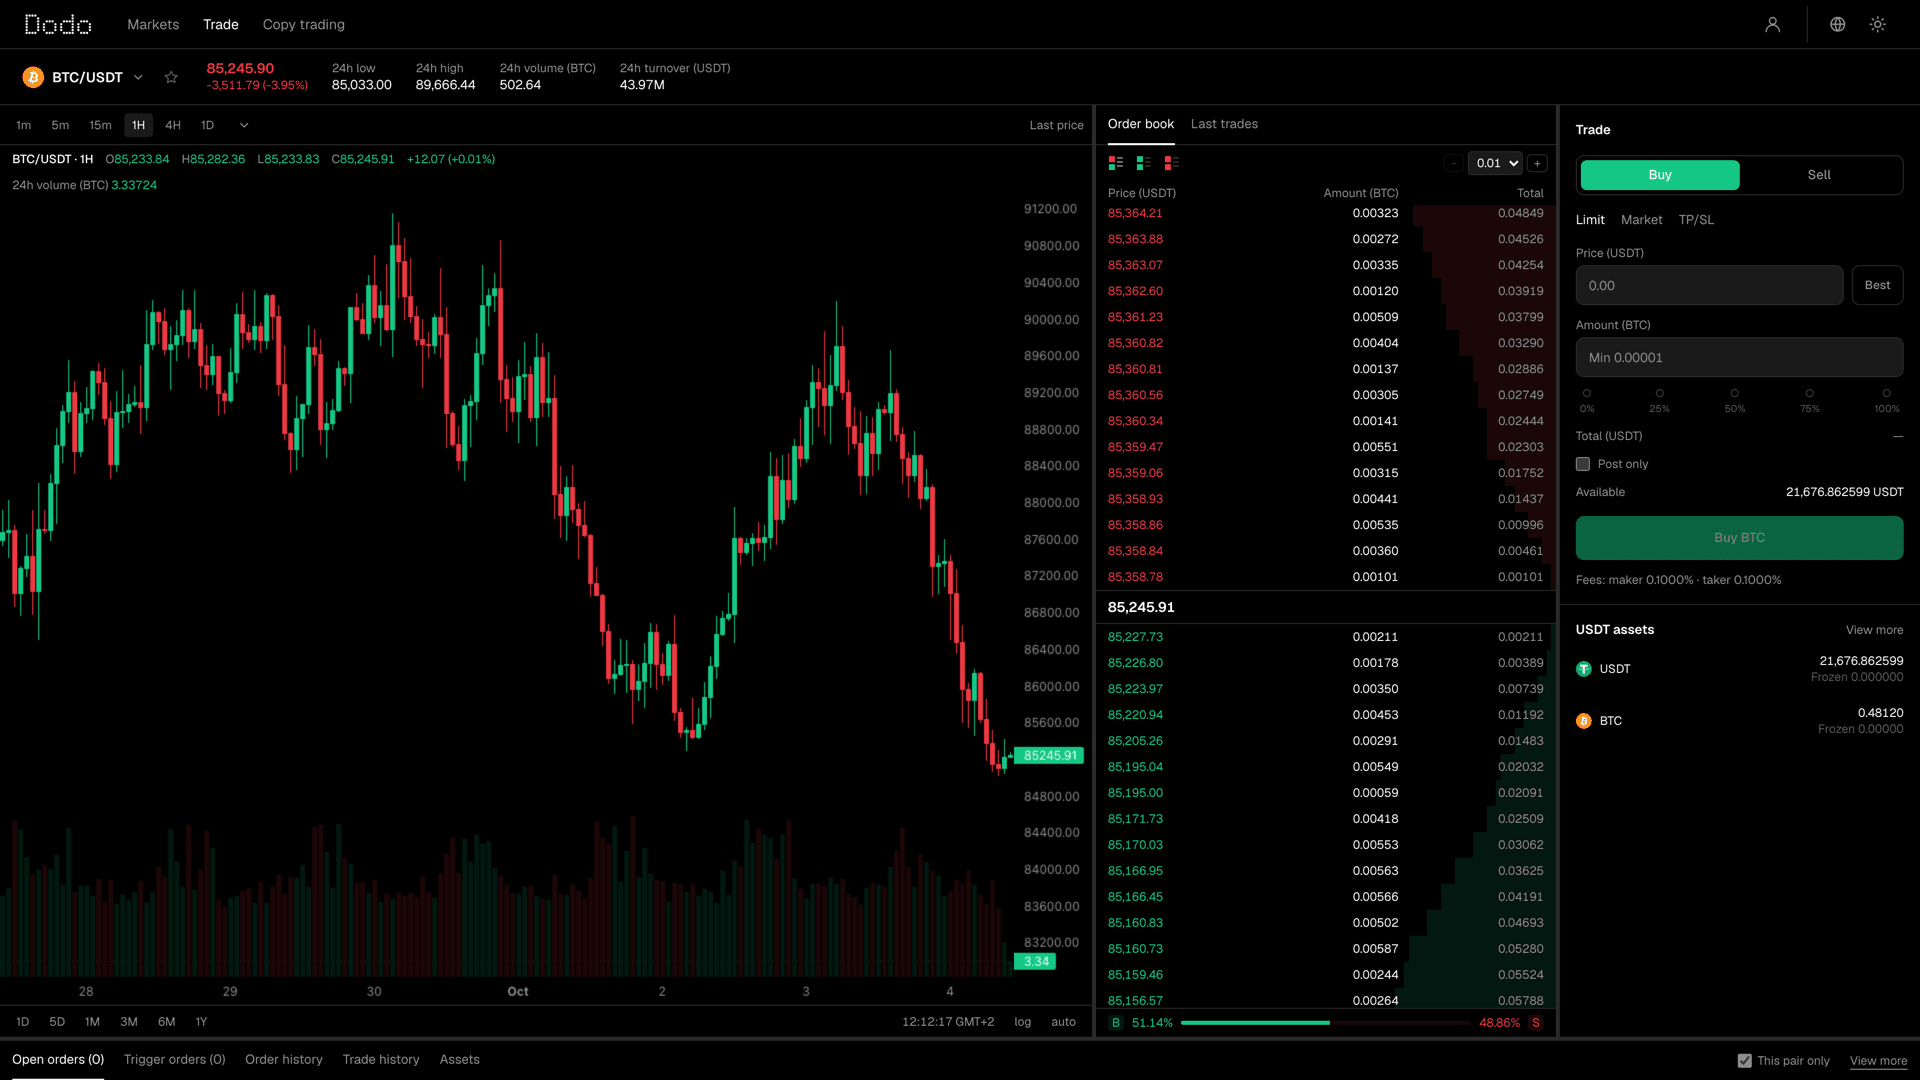Screen dimensions: 1920x1080
Task: Increase order book precision with plus button
Action: (x=1537, y=163)
